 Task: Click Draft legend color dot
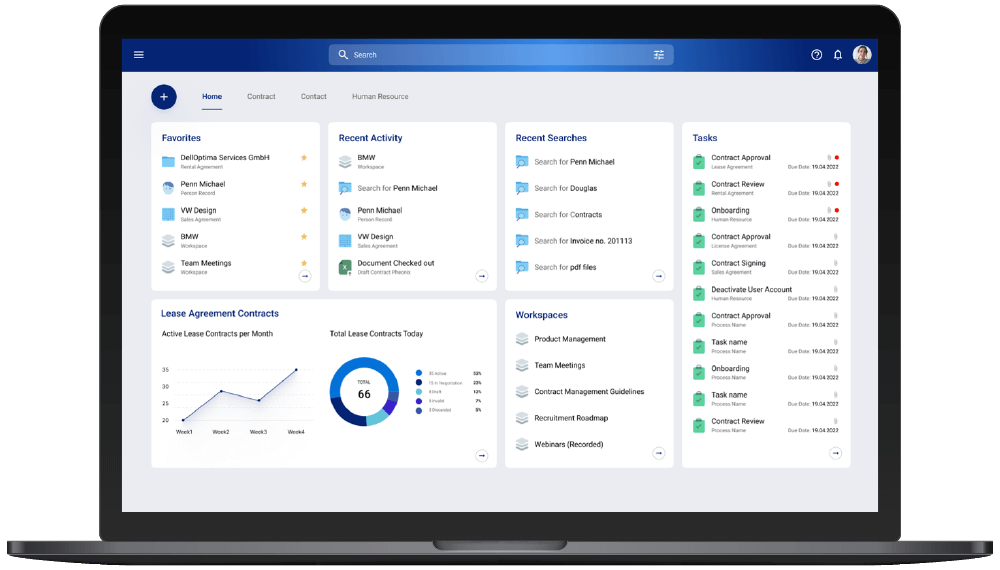419,392
